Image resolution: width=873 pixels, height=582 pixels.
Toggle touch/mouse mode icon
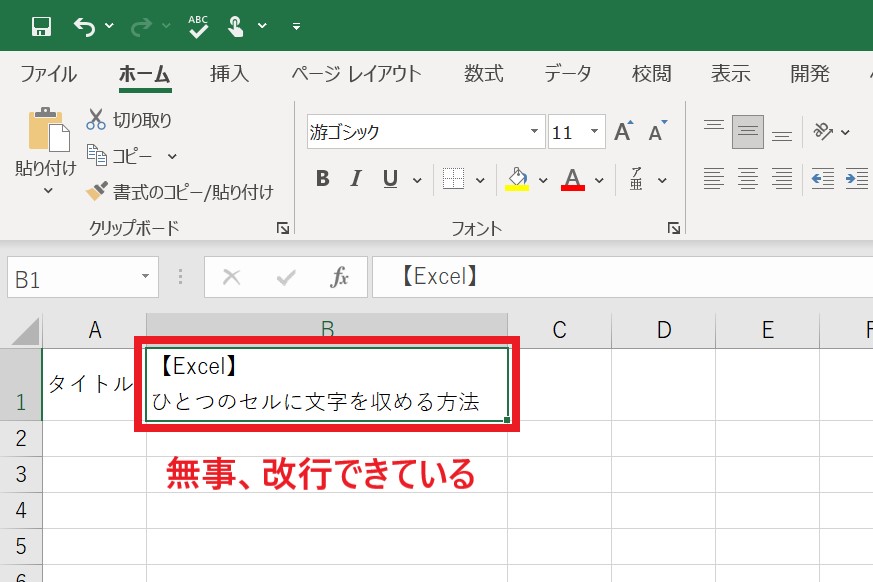point(236,26)
